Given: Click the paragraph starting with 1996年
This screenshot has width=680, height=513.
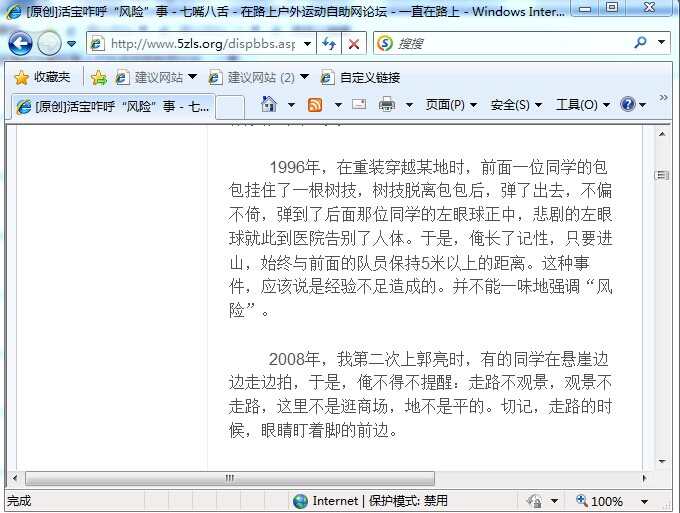Looking at the screenshot, I should pyautogui.click(x=420, y=239).
